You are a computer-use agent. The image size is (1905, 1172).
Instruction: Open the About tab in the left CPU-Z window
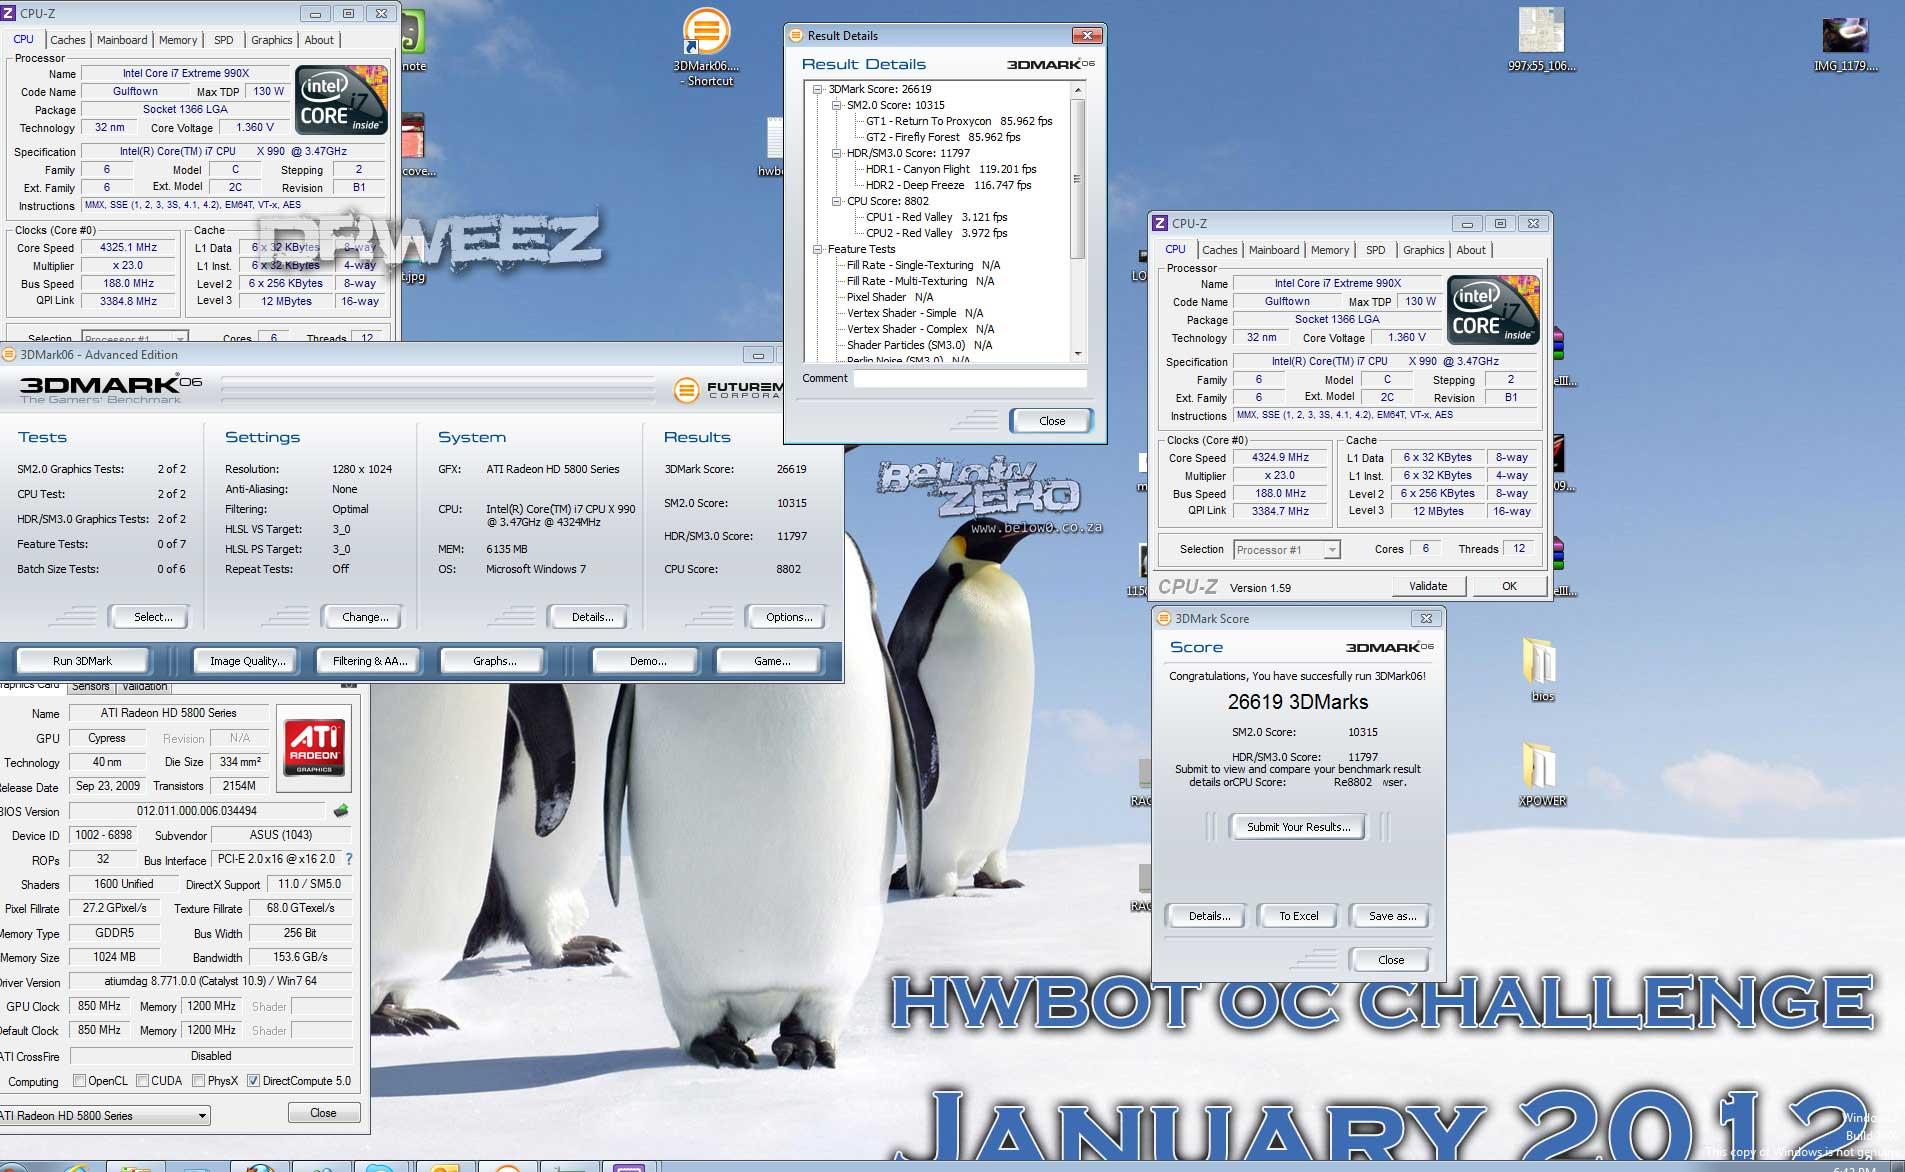pyautogui.click(x=319, y=40)
